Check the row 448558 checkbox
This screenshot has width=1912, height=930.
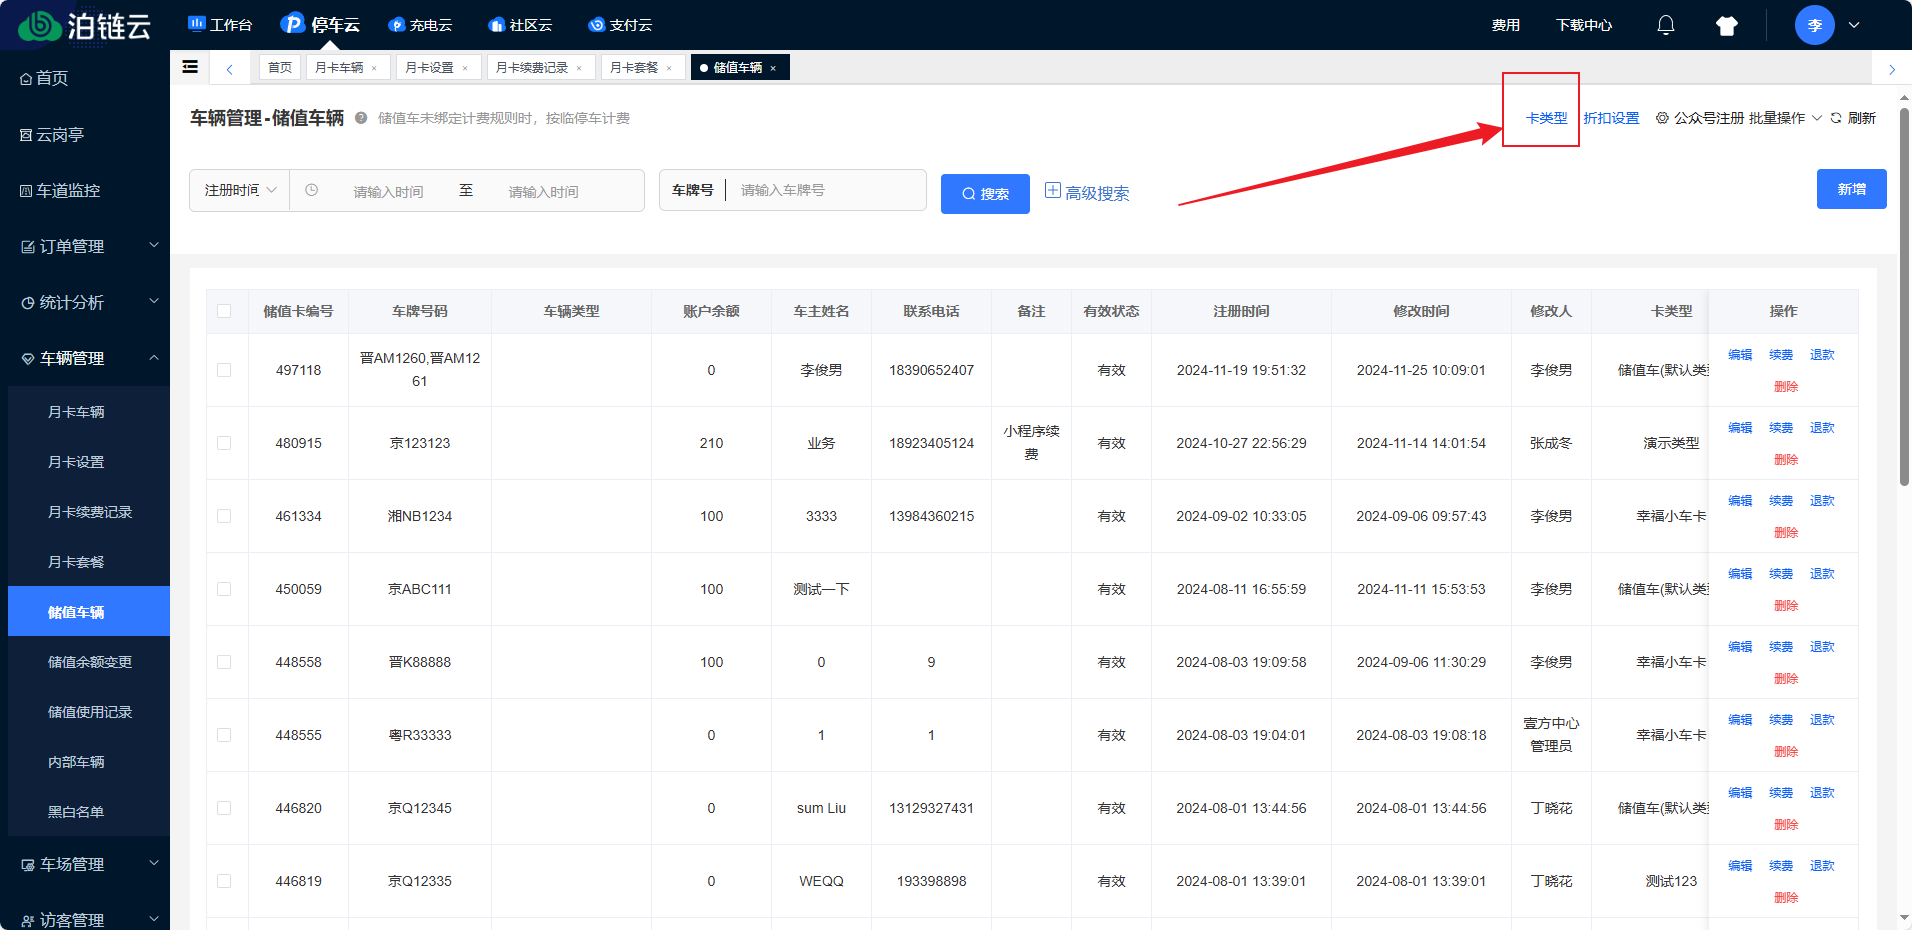(224, 662)
